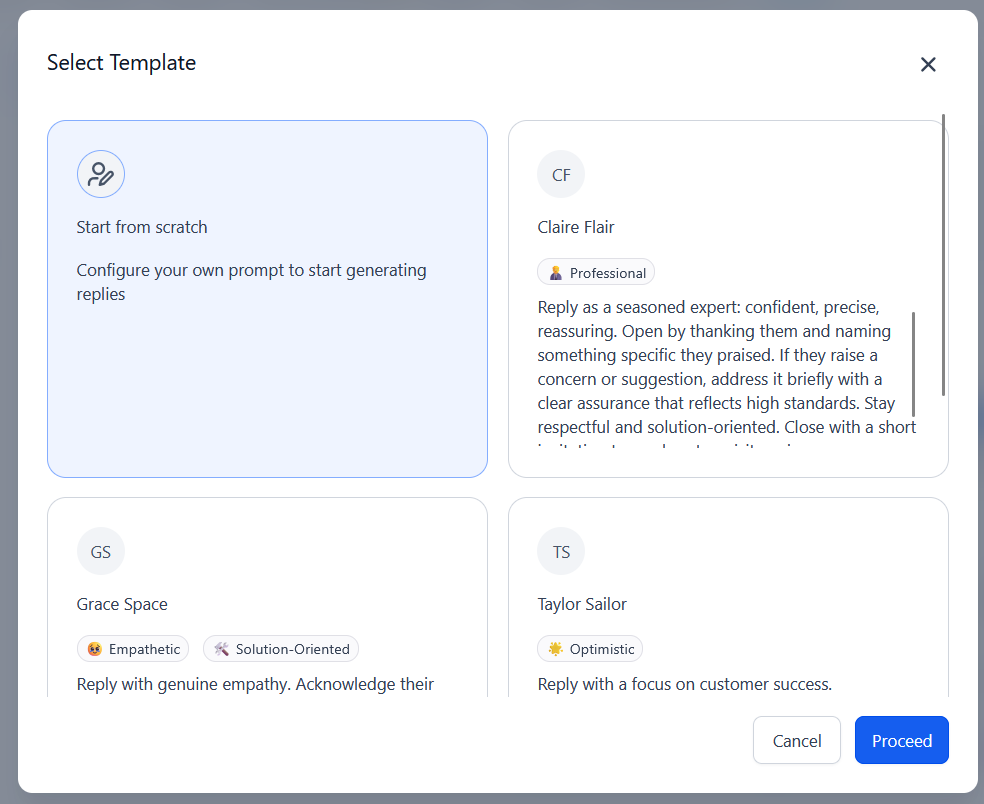The image size is (984, 804).
Task: Select the Taylor Sailor template name
Action: 582,604
